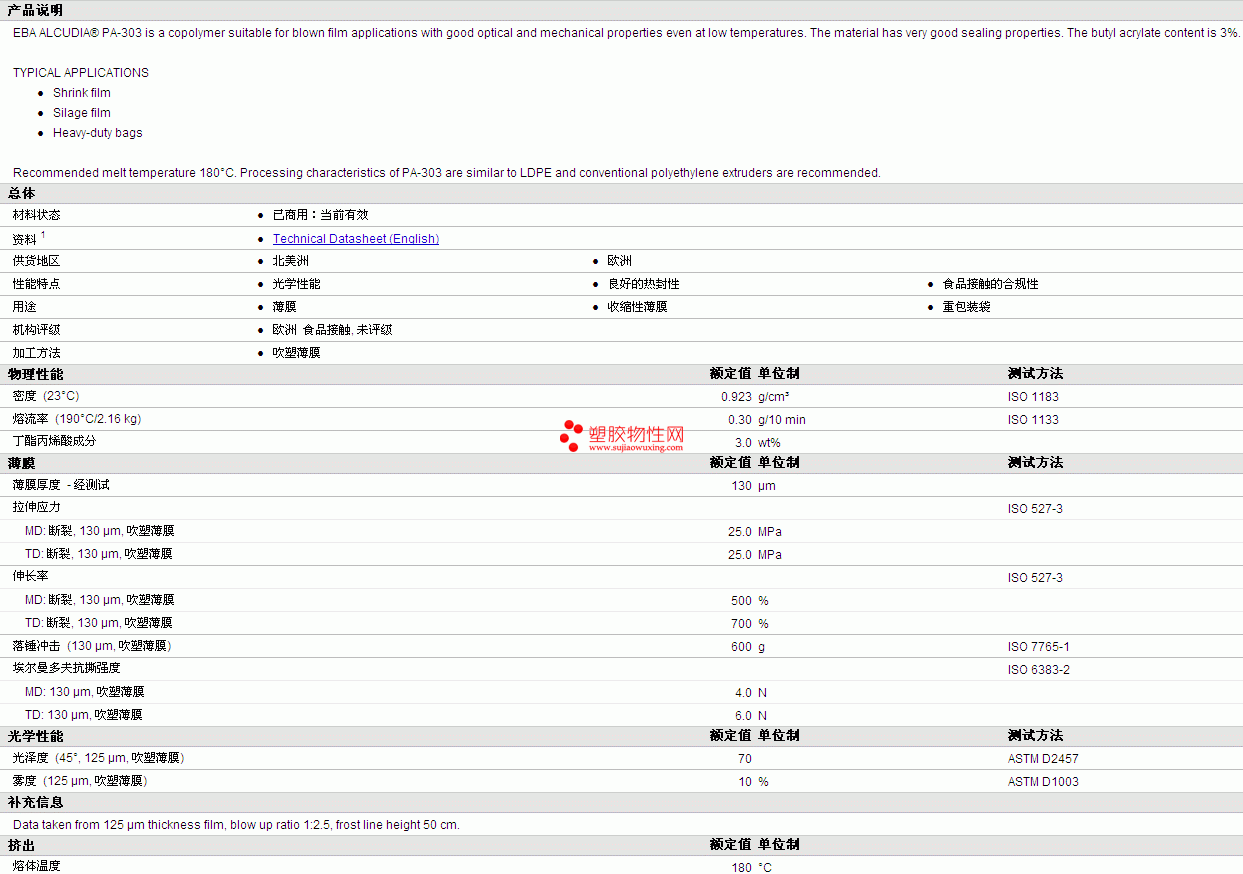Select haze value 10
The width and height of the screenshot is (1243, 874).
tap(745, 782)
